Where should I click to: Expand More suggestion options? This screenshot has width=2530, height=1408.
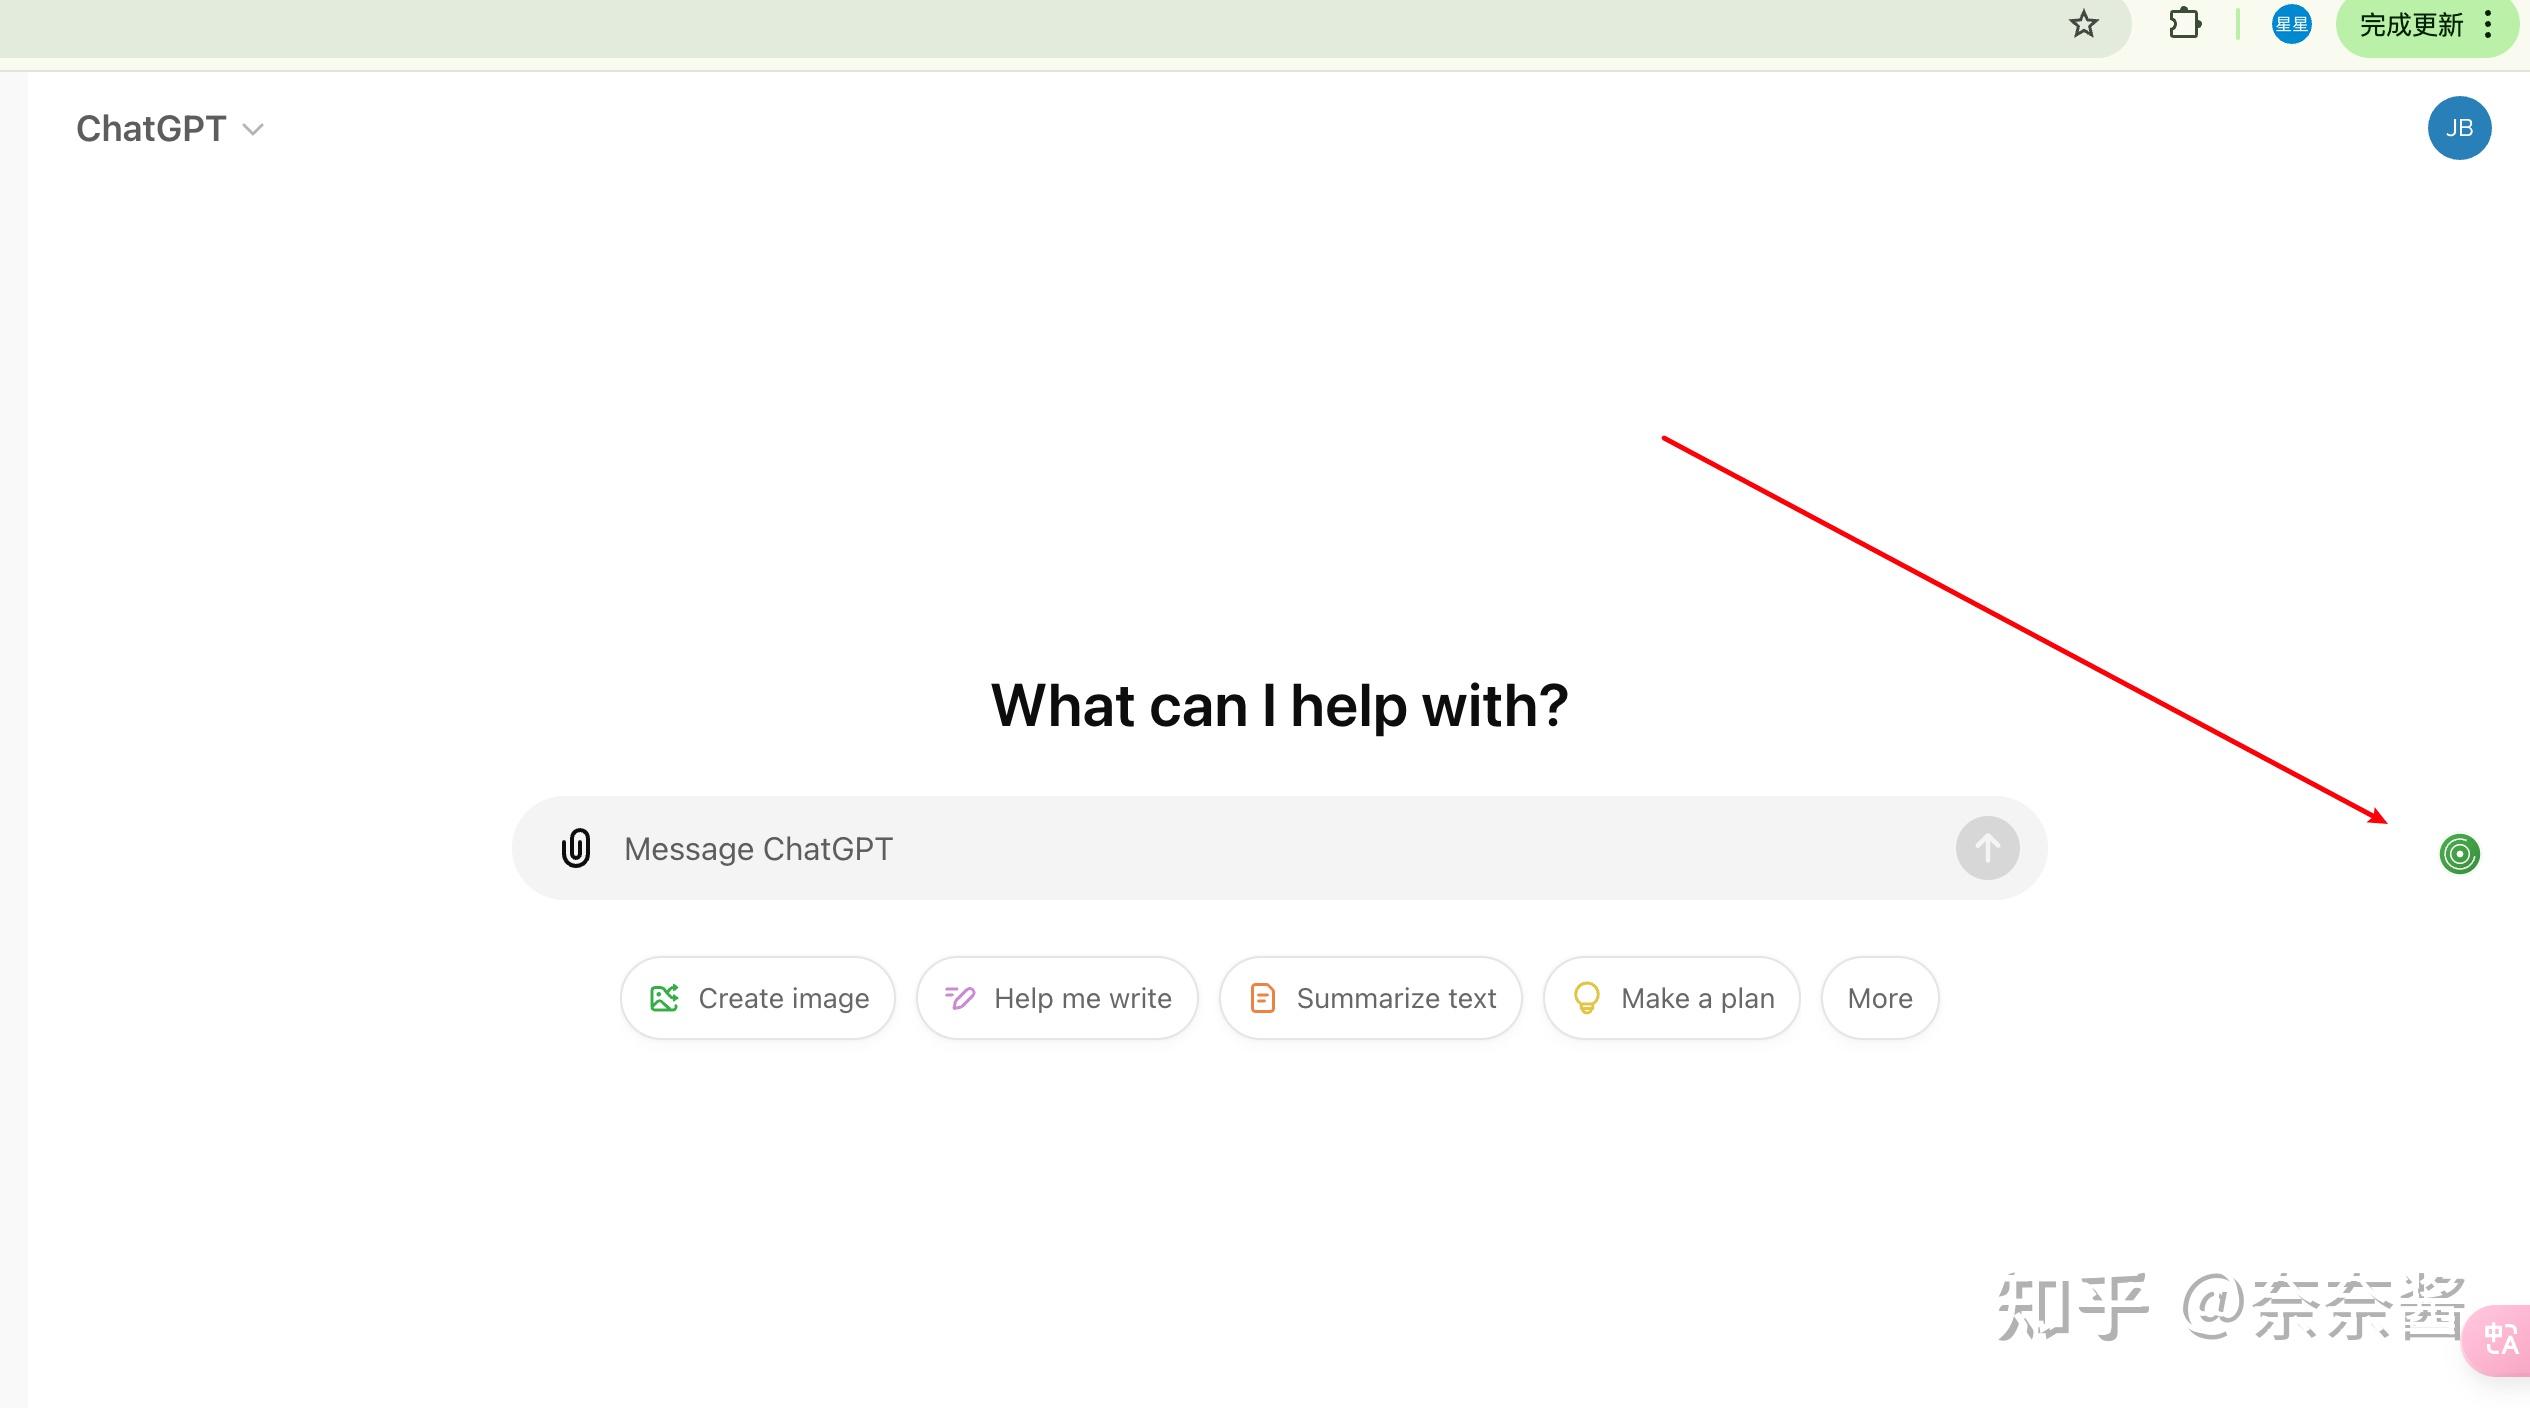(x=1879, y=998)
